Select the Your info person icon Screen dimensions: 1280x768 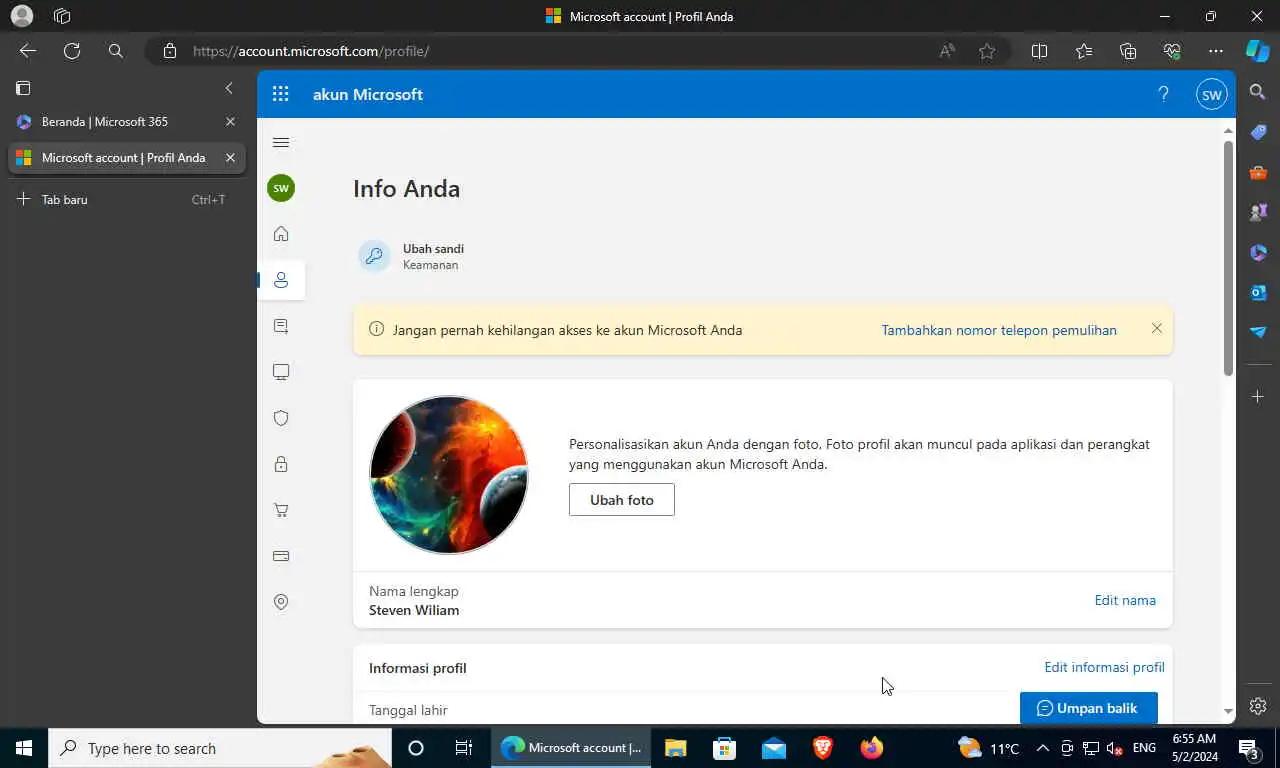pyautogui.click(x=281, y=280)
